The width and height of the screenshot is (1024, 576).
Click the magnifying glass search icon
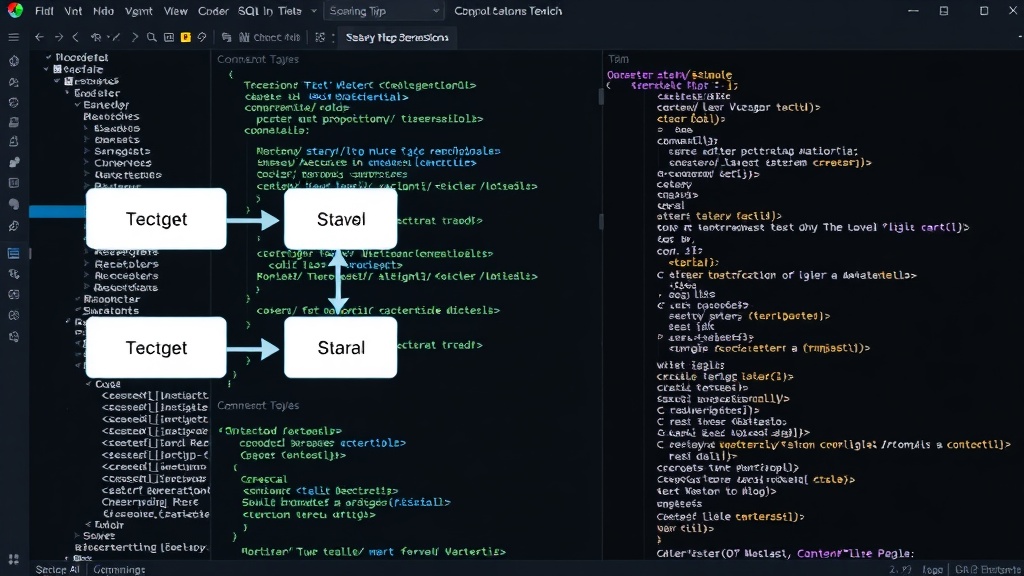tap(152, 37)
